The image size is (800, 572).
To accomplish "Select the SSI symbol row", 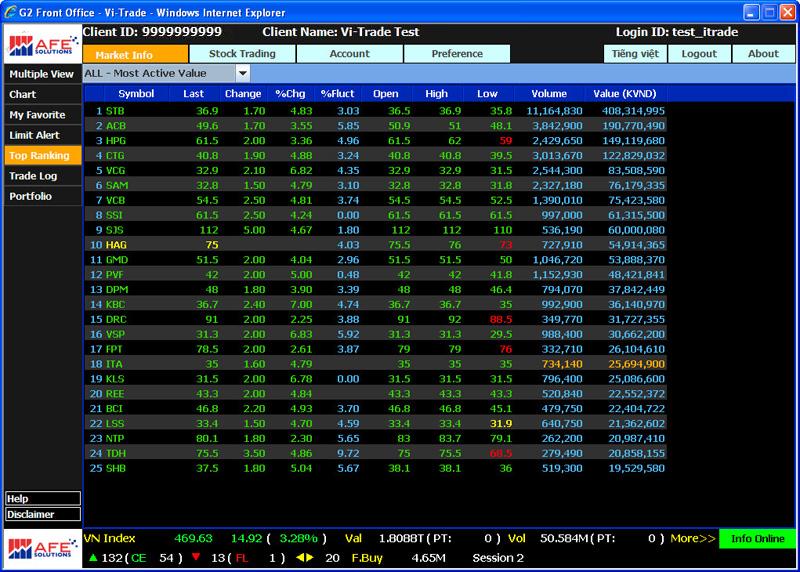I will [x=375, y=215].
